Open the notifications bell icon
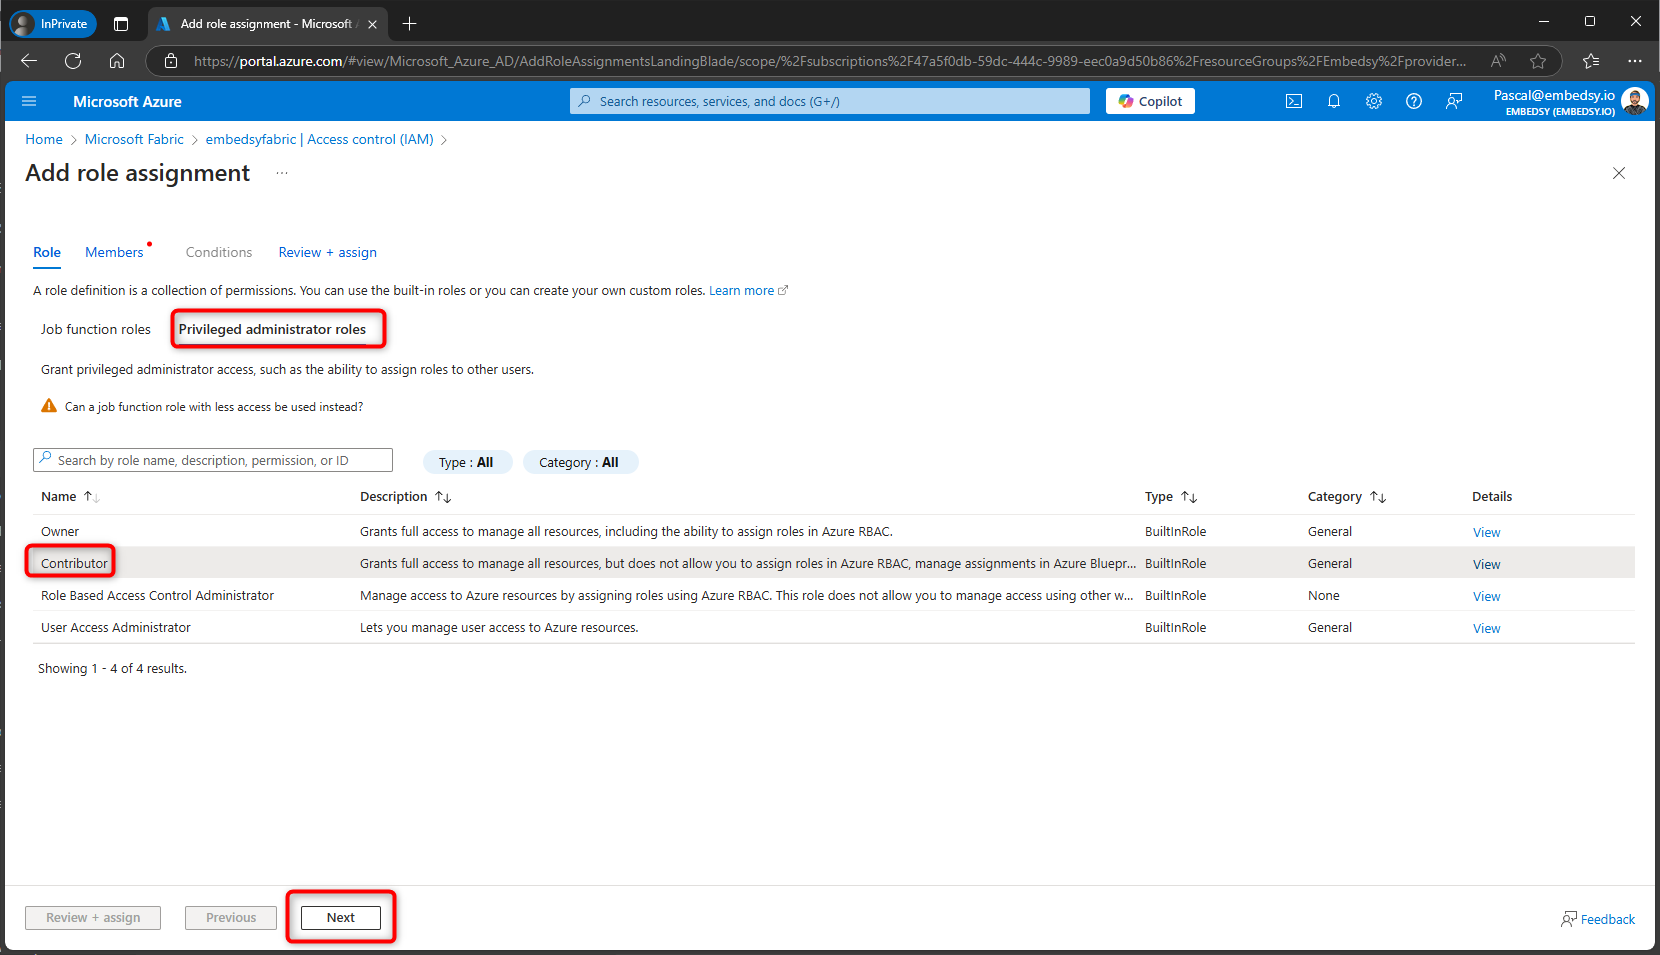 click(1334, 100)
